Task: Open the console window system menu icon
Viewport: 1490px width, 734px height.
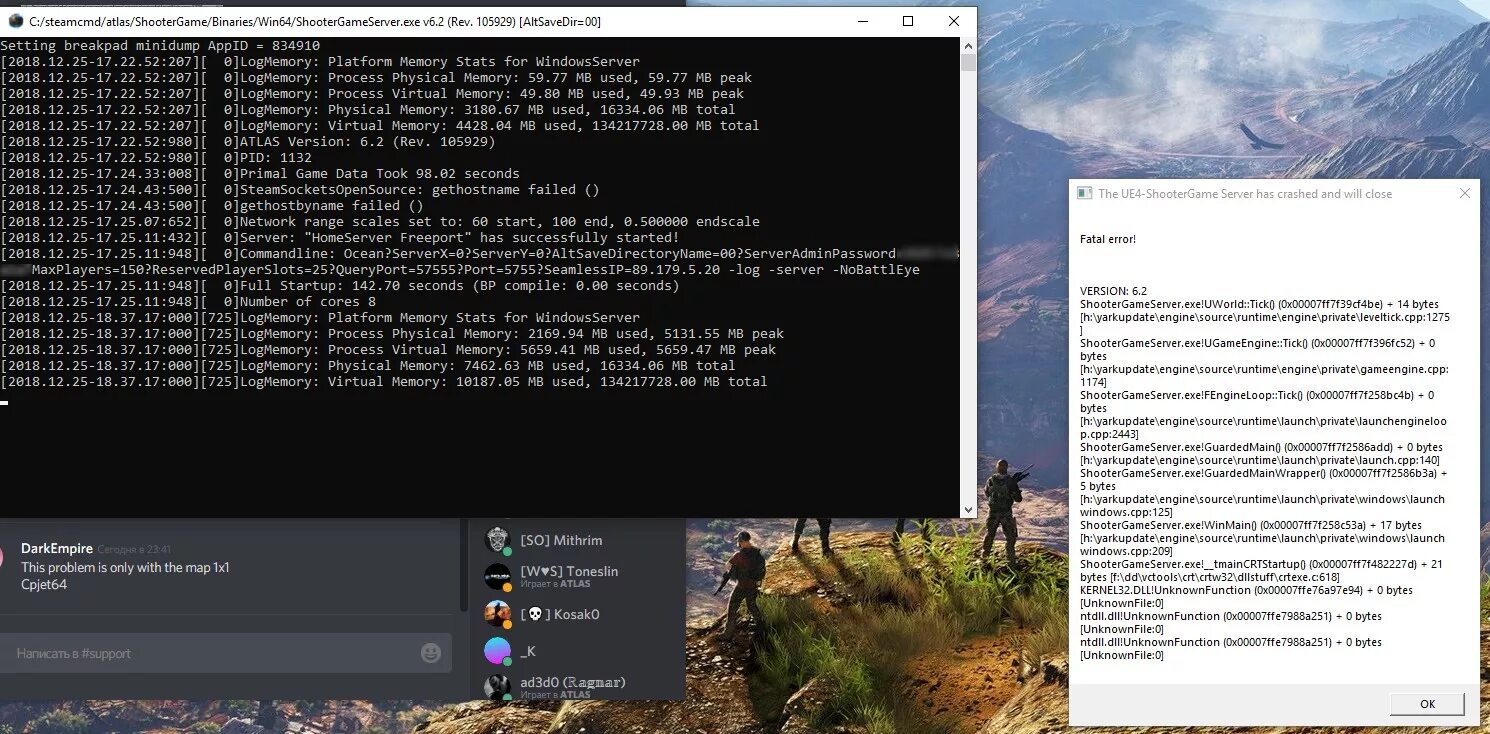Action: click(15, 21)
